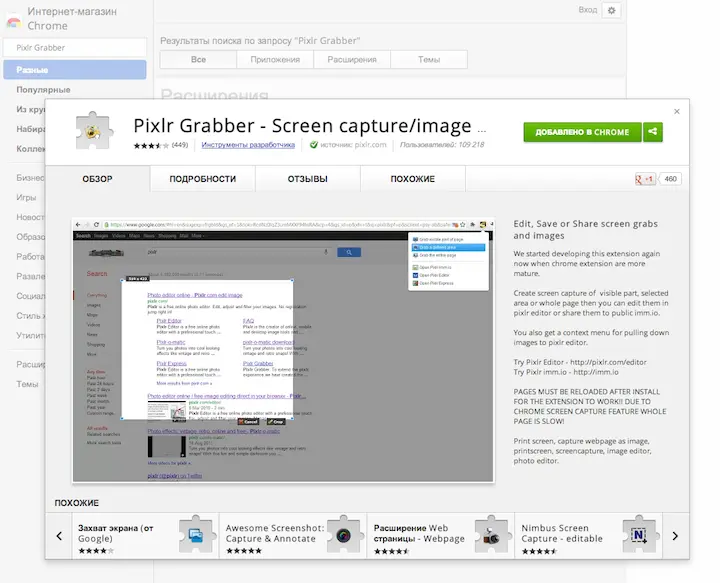Click the verified source checkmark icon
This screenshot has height=583, width=720.
coord(314,145)
